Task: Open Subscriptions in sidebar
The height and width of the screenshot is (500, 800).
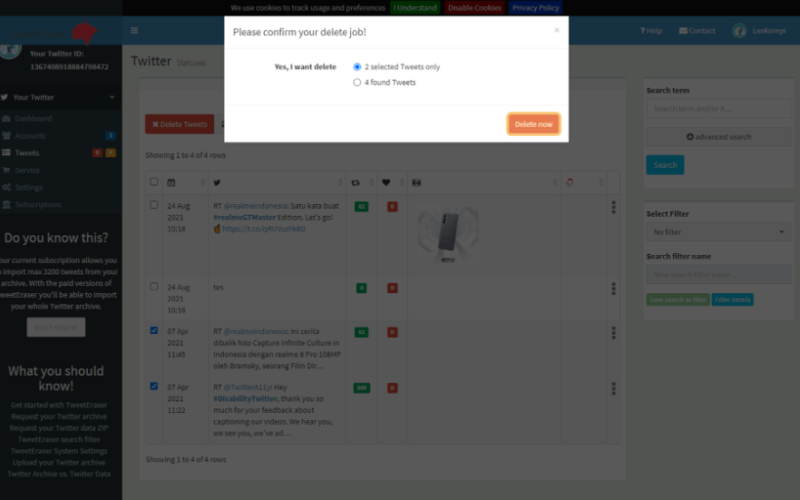Action: 38,205
